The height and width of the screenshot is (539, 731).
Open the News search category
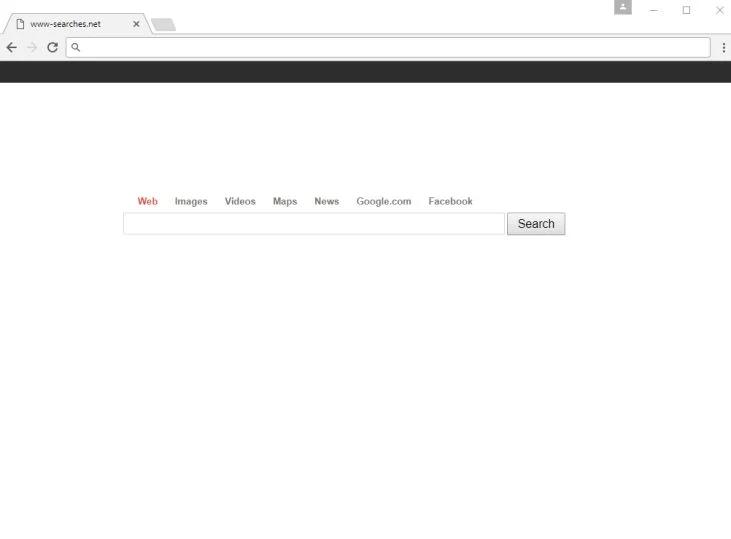(x=326, y=201)
